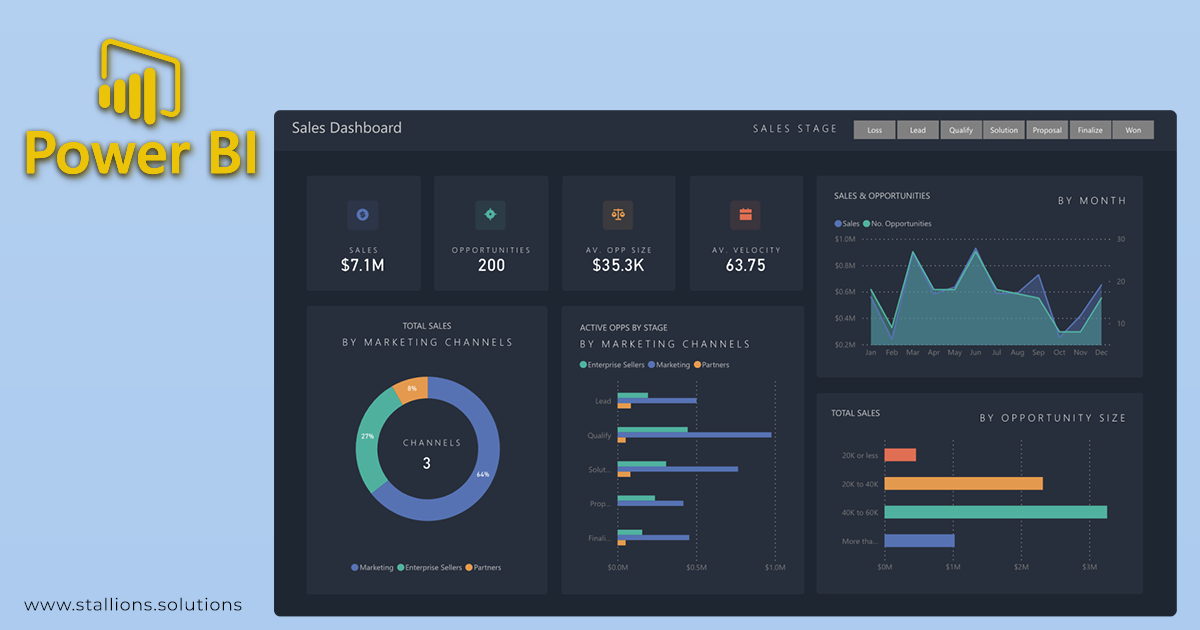Click the 'BY MONTH' heading

(1092, 201)
